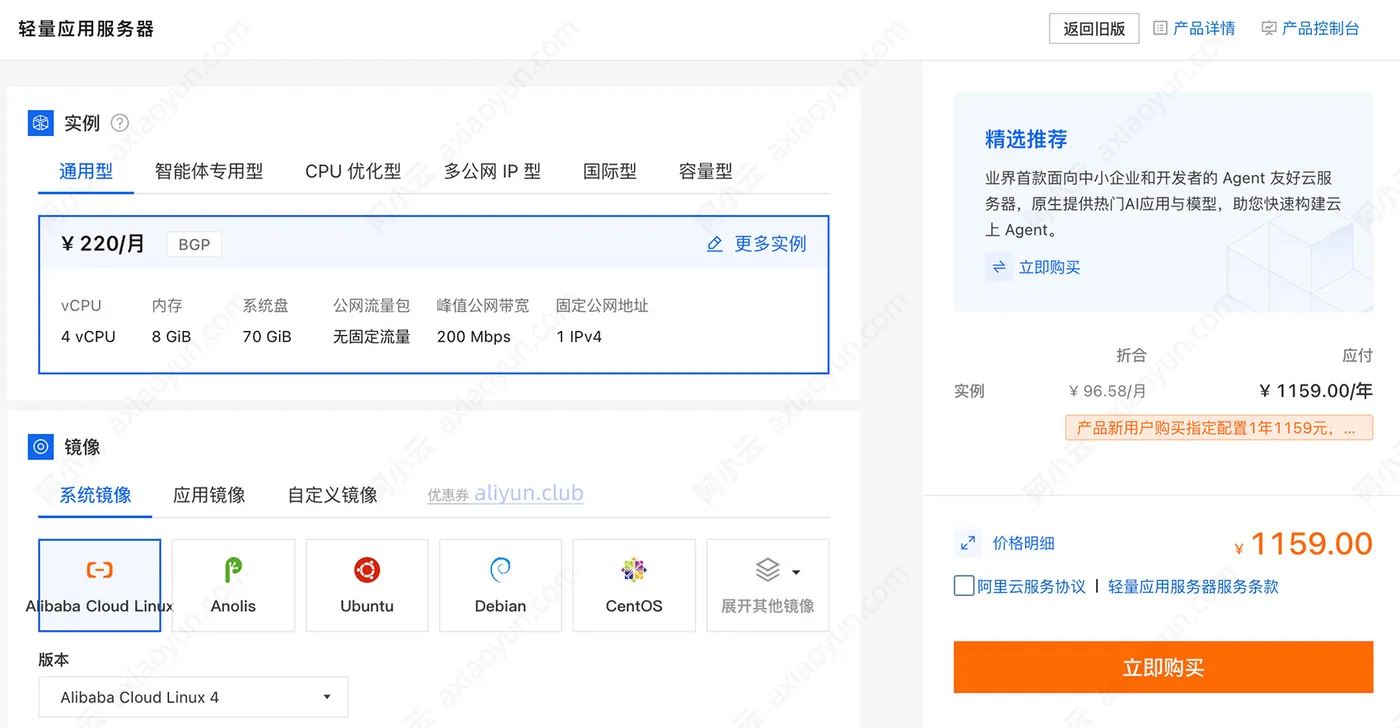Open the CPU 优化型 tab
1400x728 pixels.
[353, 171]
